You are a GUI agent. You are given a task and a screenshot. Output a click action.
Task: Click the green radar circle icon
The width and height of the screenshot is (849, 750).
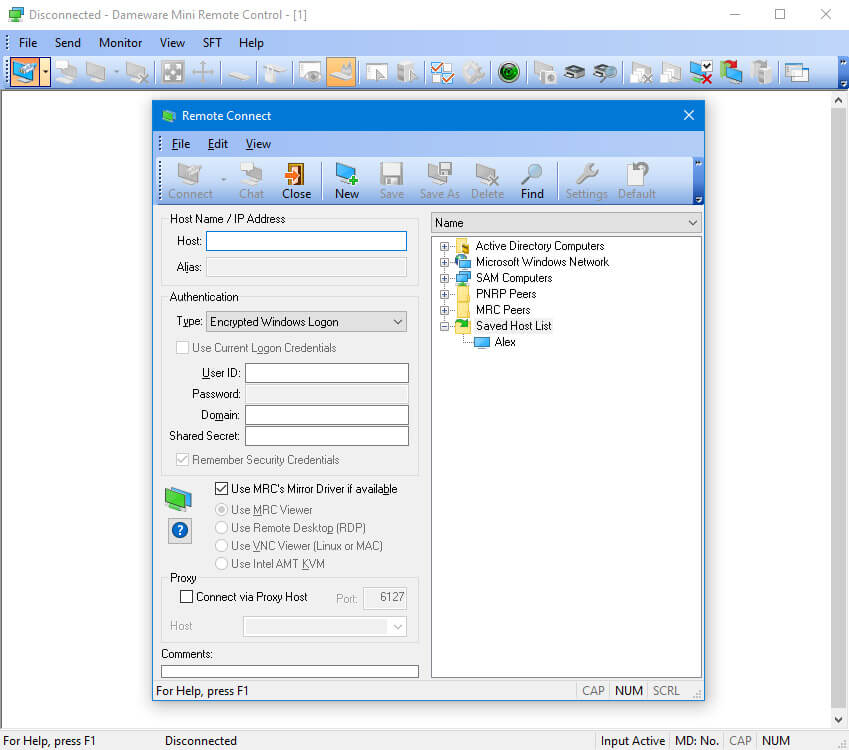(x=508, y=72)
